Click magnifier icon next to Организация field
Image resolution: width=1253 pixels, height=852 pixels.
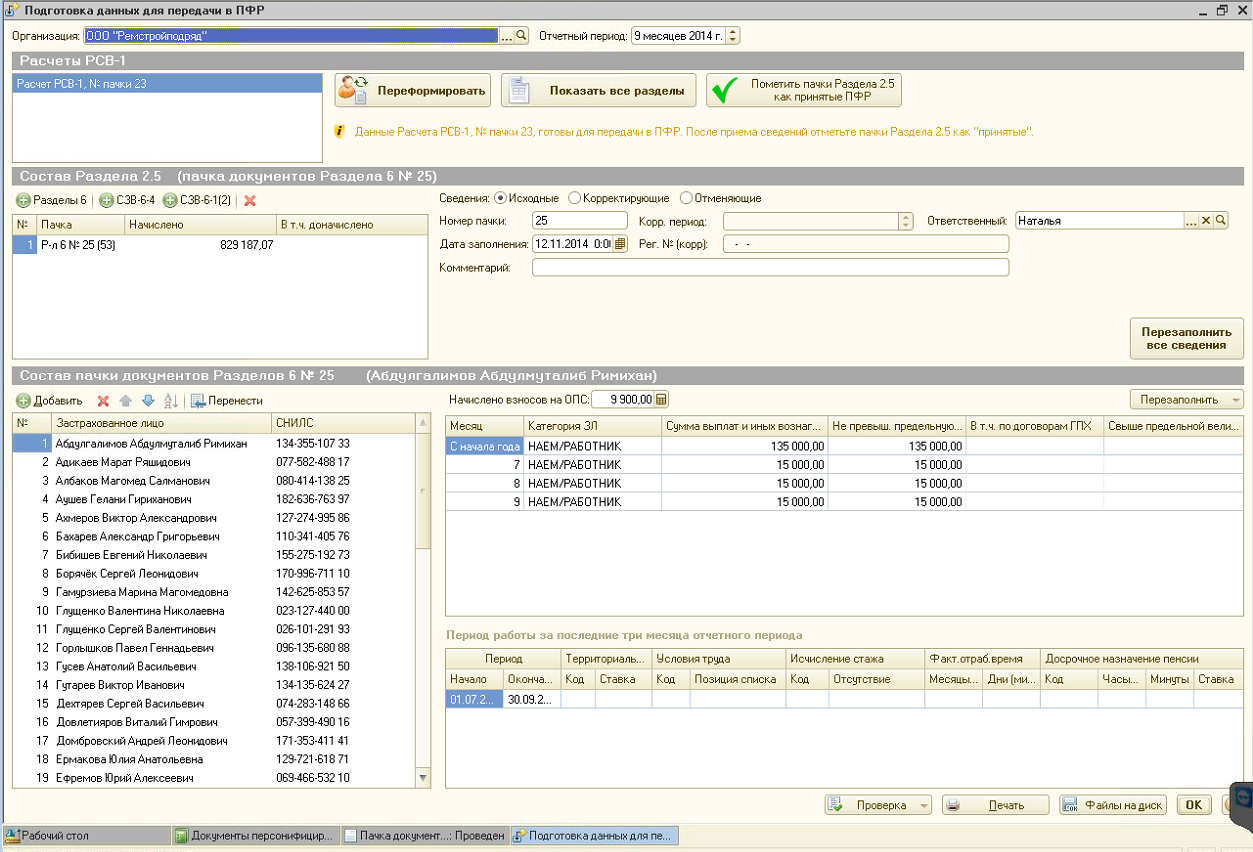tap(521, 36)
